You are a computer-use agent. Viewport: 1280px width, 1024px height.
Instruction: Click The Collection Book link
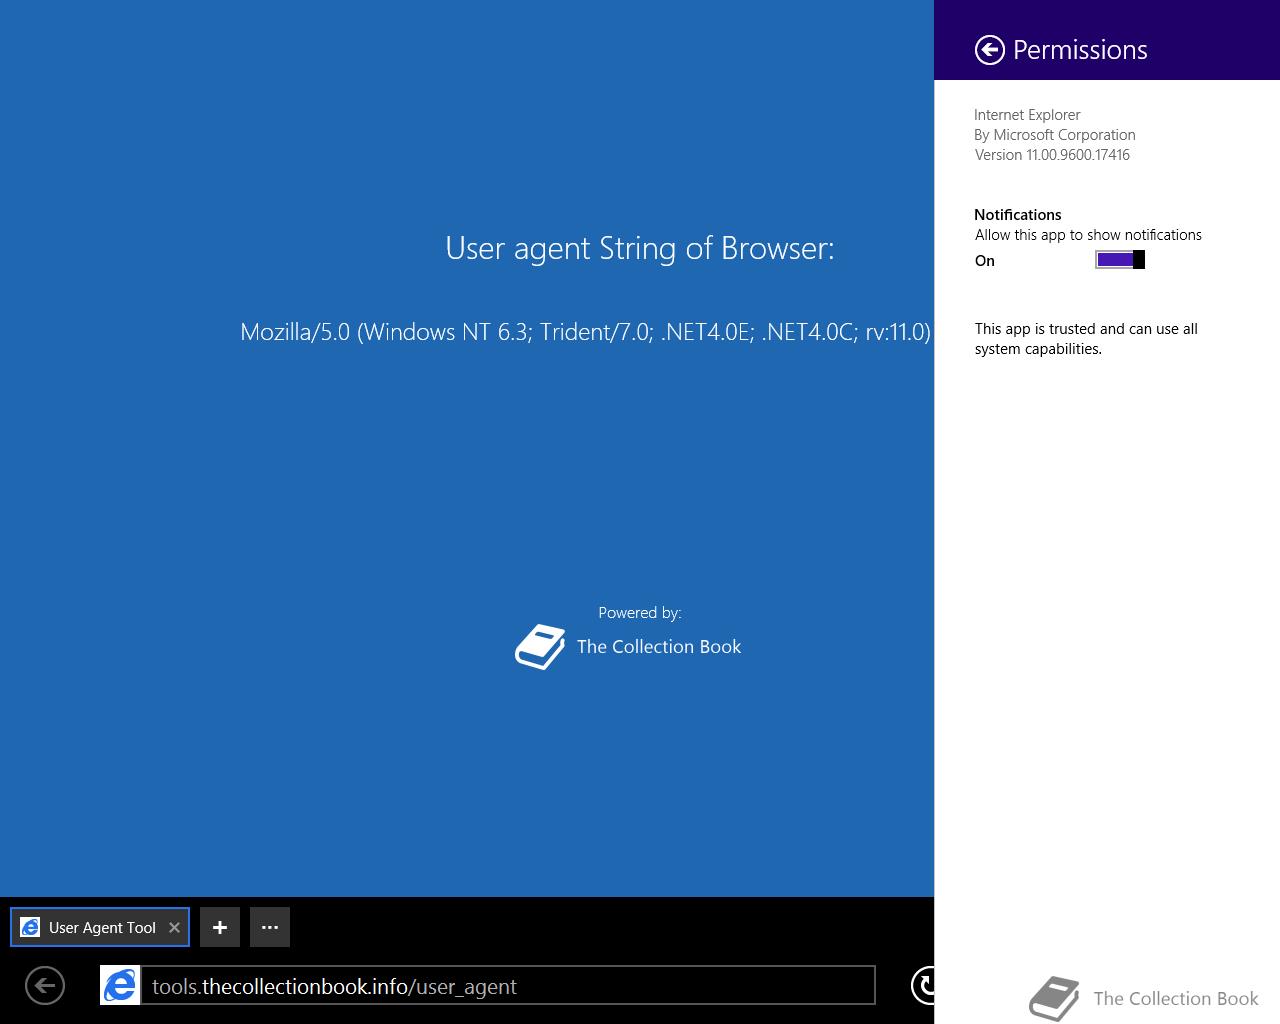659,647
